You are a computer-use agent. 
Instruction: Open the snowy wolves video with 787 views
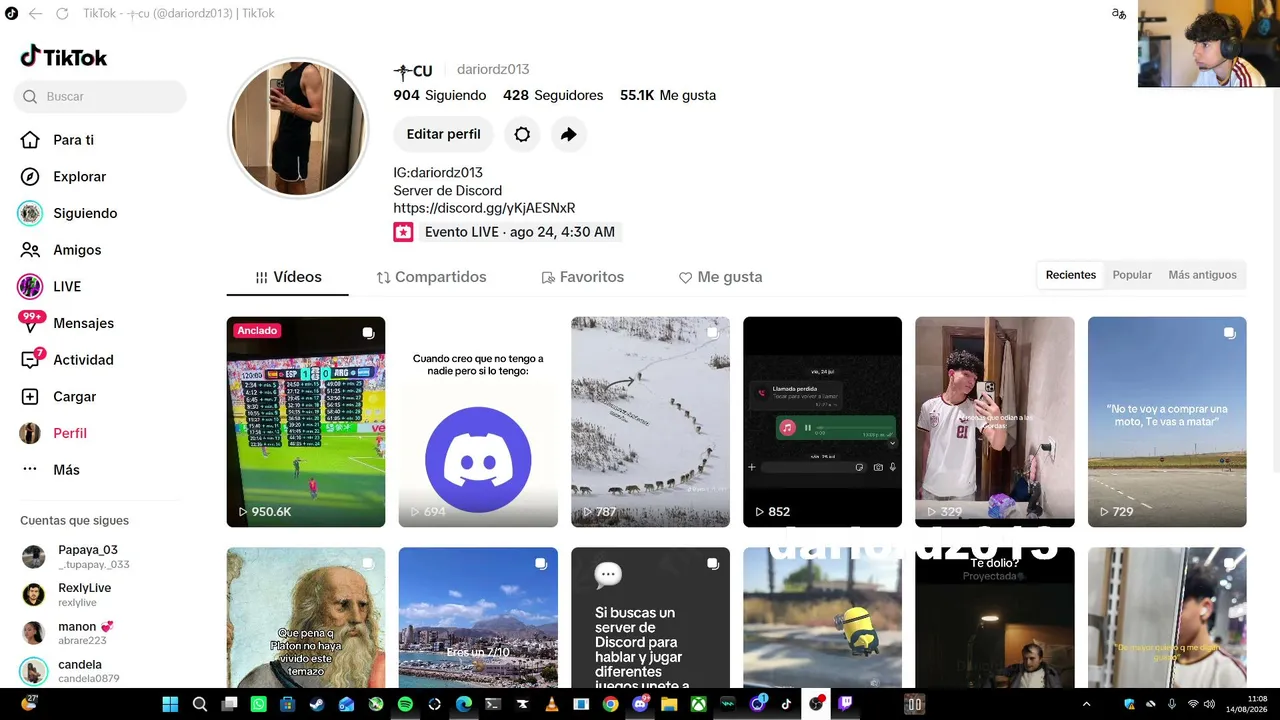click(650, 422)
